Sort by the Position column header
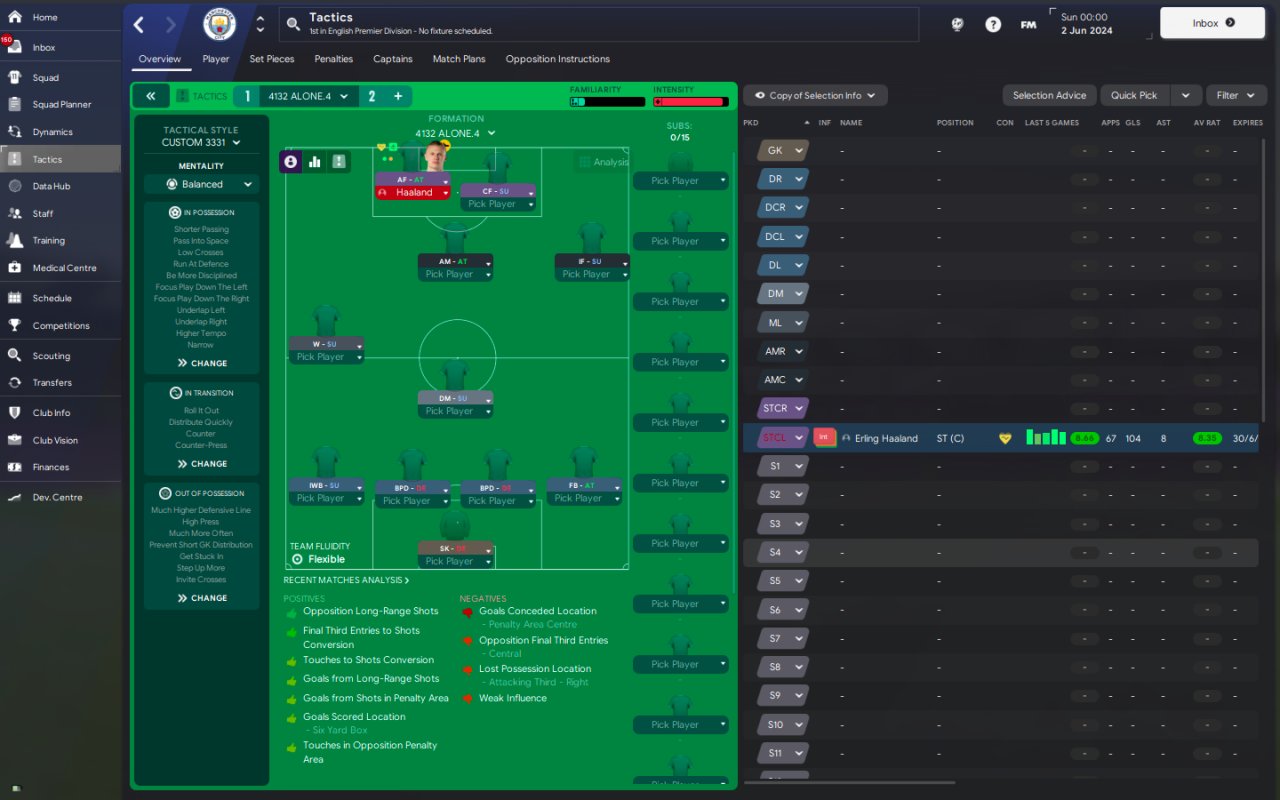1280x800 pixels. [x=955, y=123]
